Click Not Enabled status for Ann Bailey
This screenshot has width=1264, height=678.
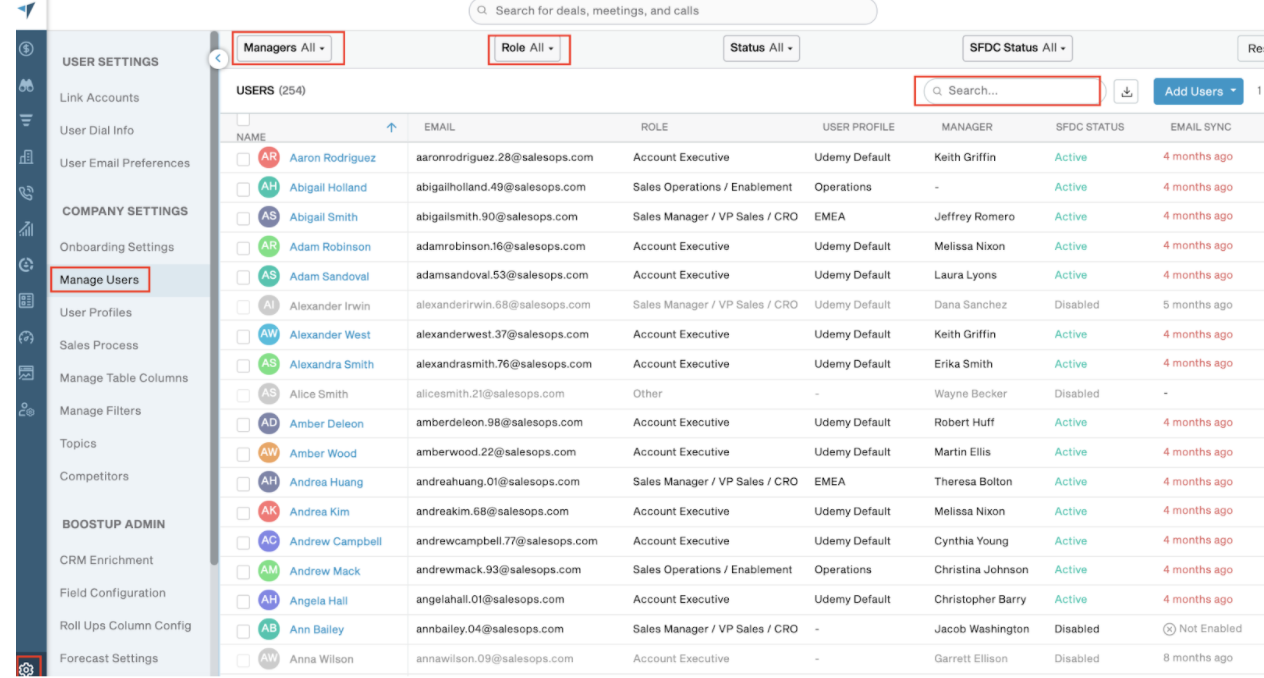pos(1202,629)
